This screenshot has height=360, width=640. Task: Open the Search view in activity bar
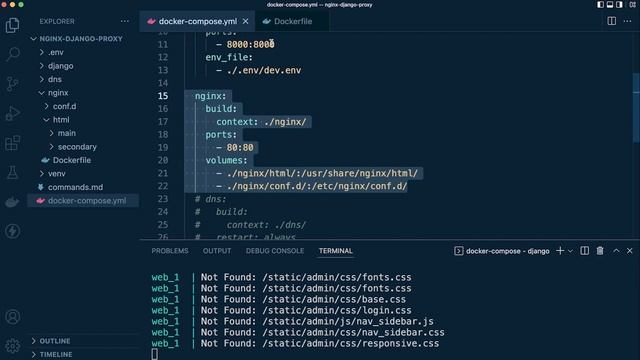pos(13,54)
